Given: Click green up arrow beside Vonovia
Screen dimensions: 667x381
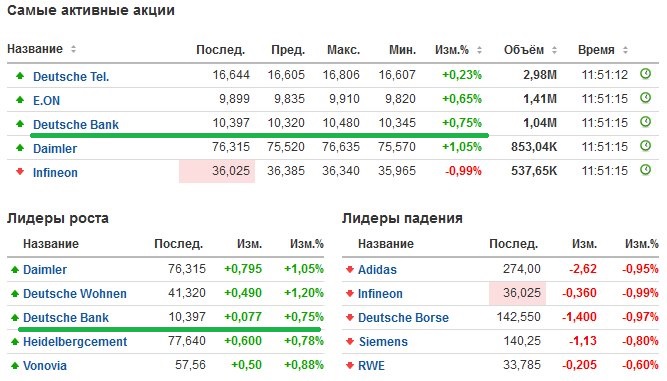Looking at the screenshot, I should pos(15,365).
